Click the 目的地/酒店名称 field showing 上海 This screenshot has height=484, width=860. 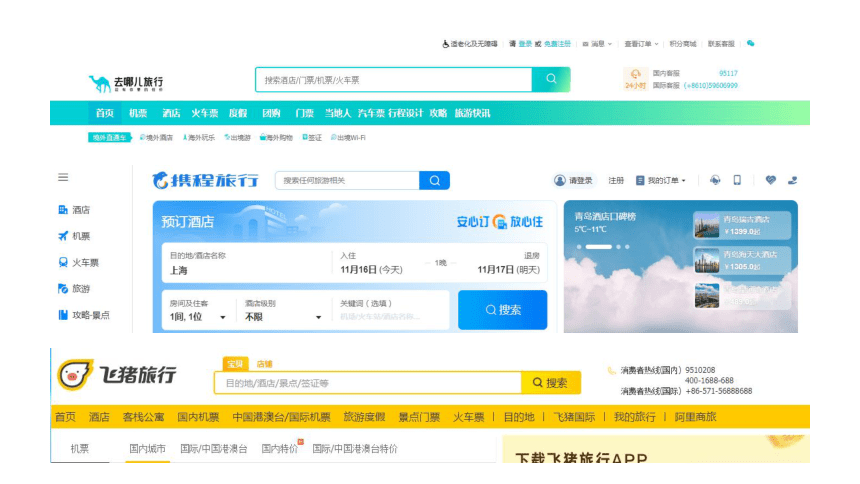(247, 263)
